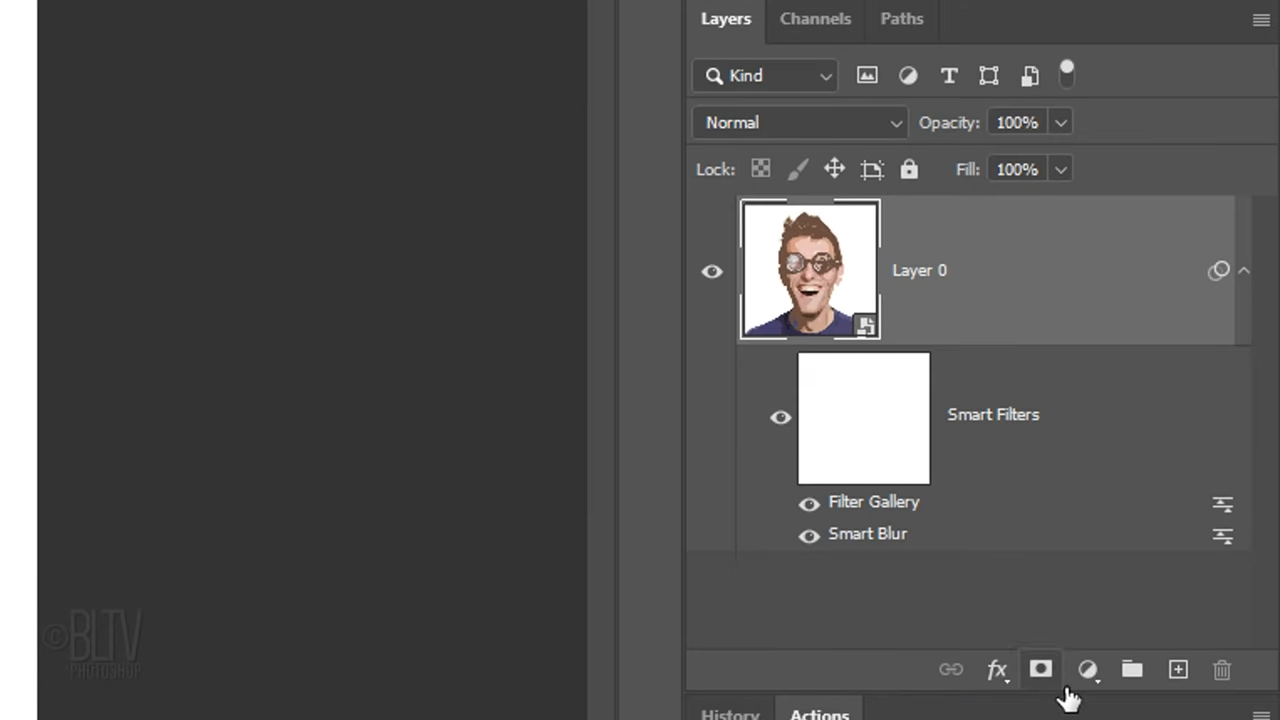Image resolution: width=1280 pixels, height=720 pixels.
Task: Create a new adjustment layer
Action: (1087, 670)
